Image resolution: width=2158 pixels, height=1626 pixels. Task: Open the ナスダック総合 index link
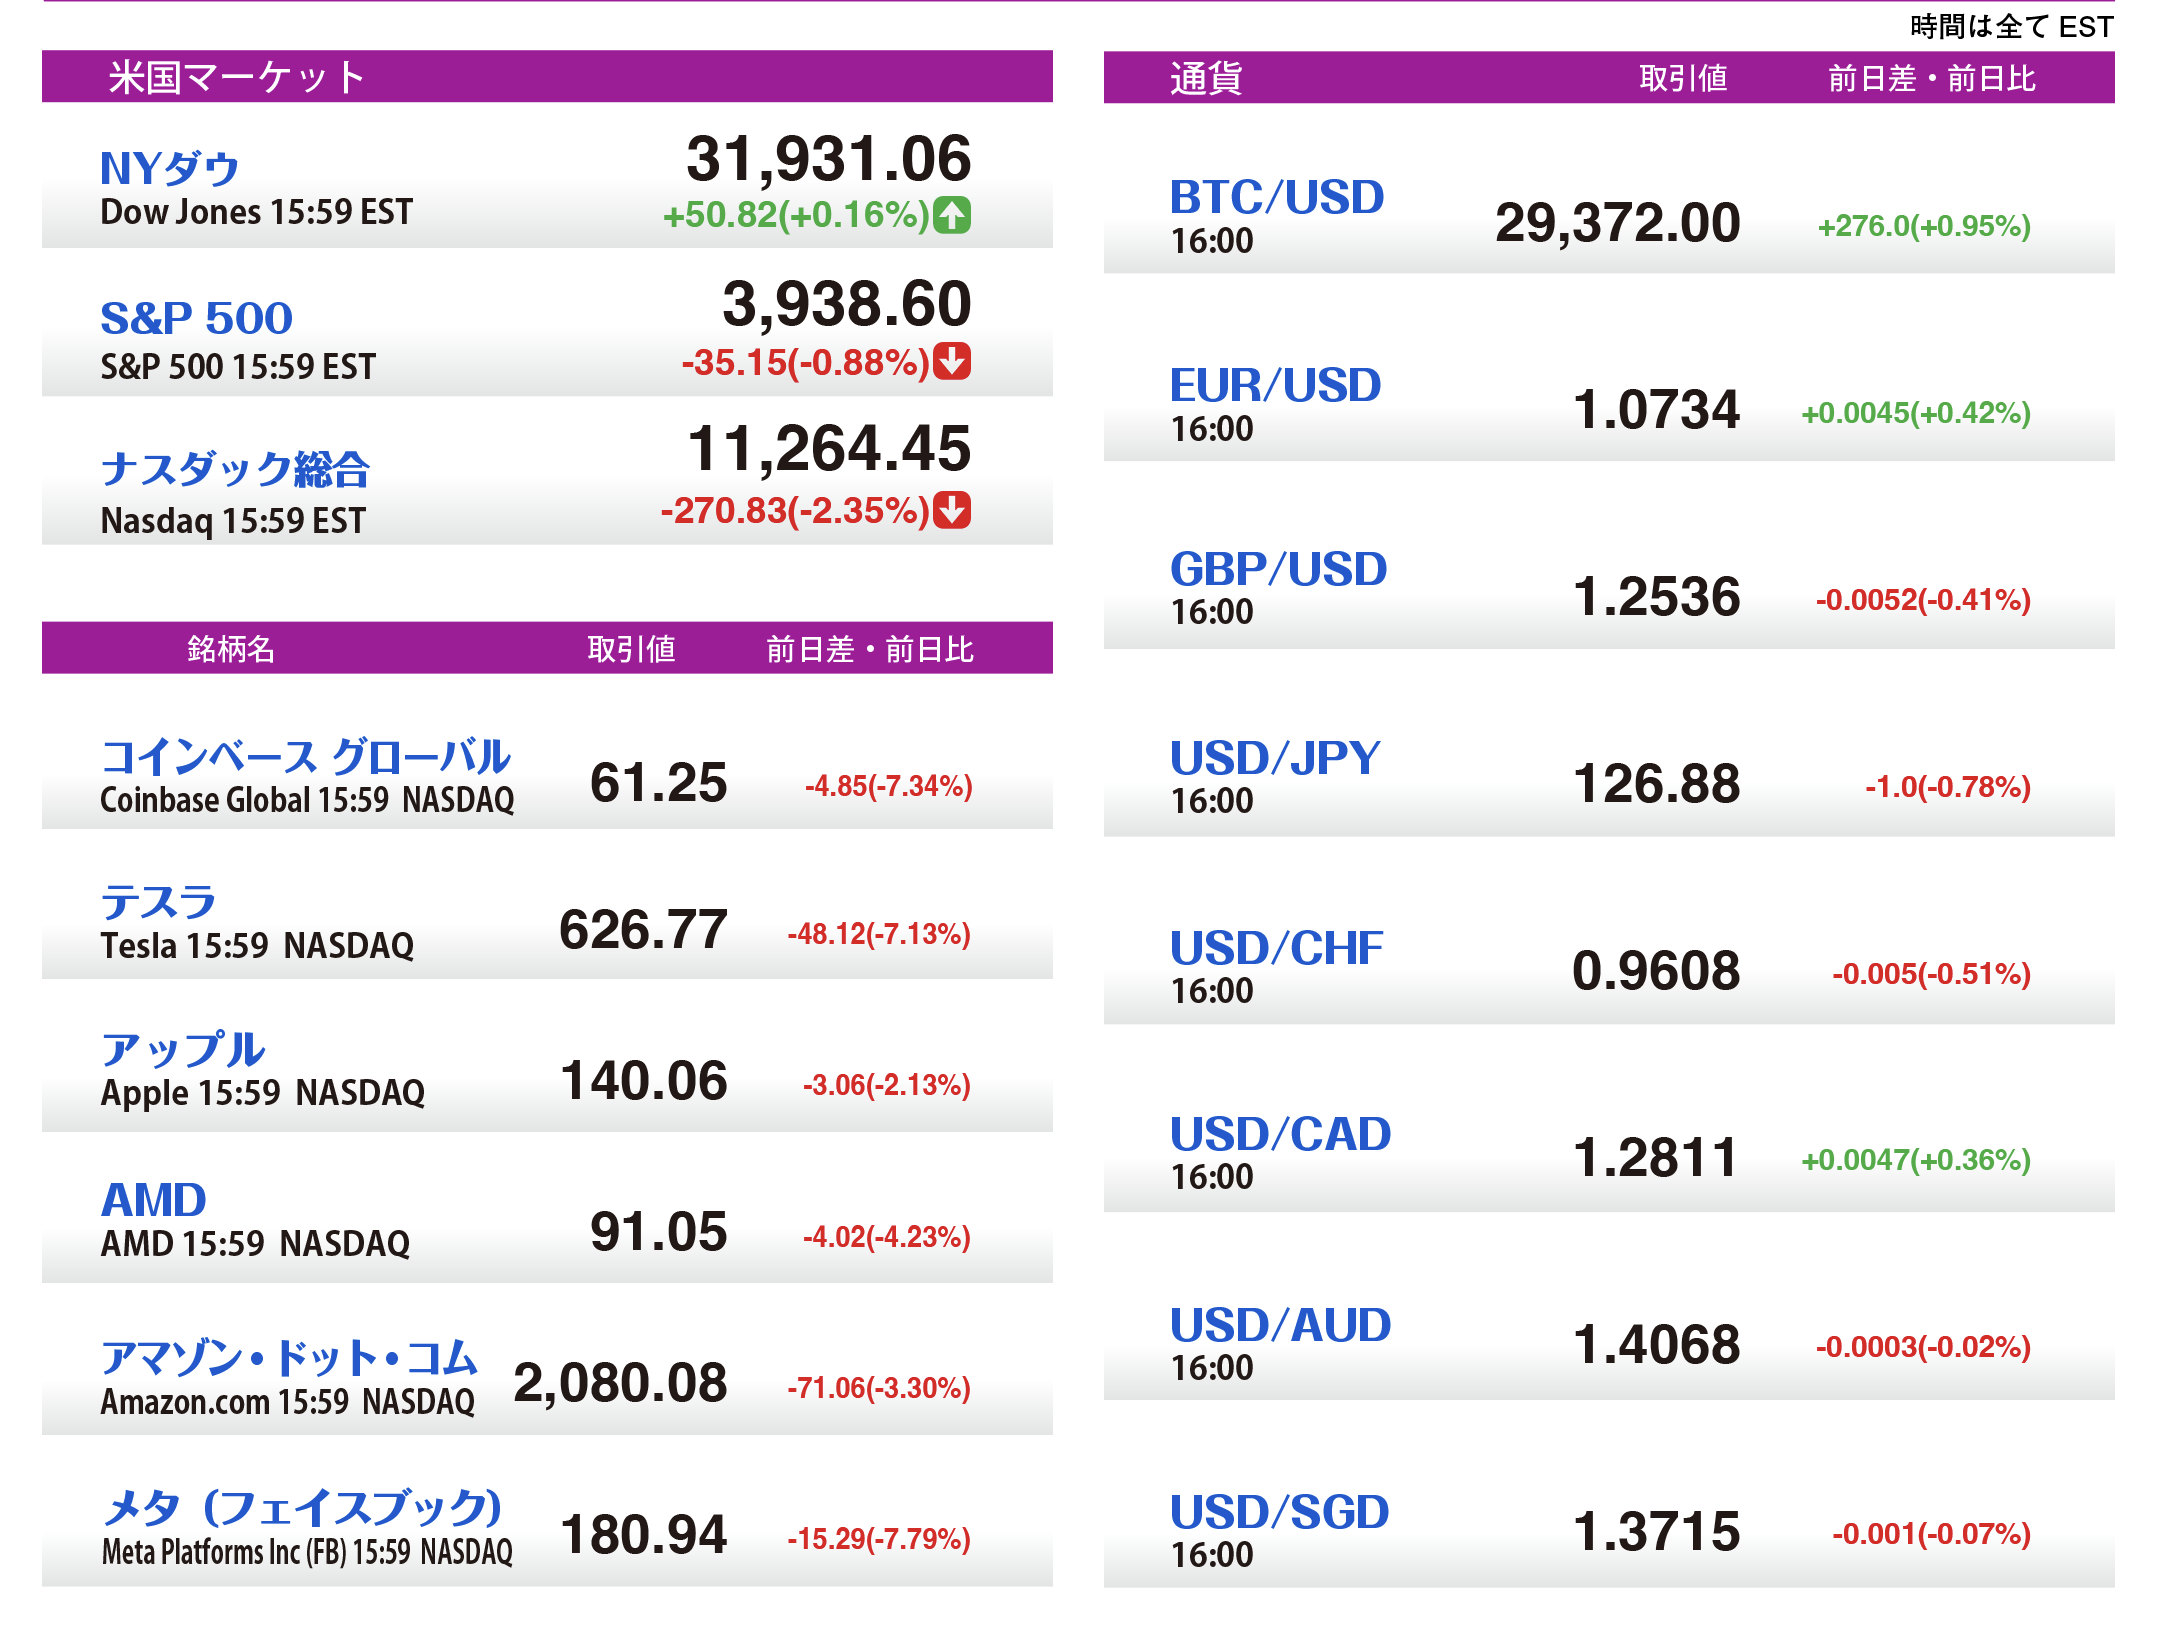(235, 469)
